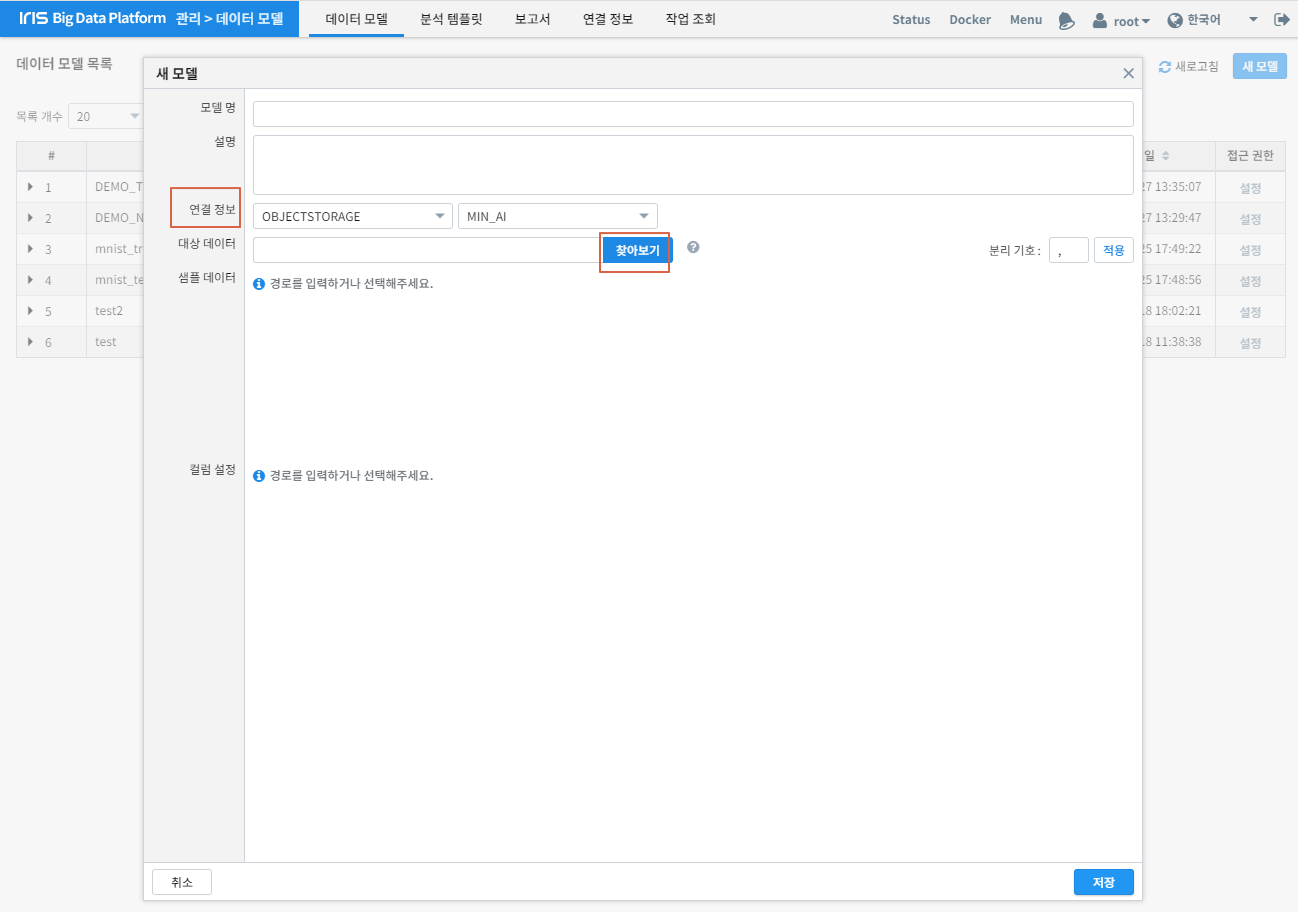Image resolution: width=1298 pixels, height=912 pixels.
Task: Open the 작업 조회 tab
Action: pyautogui.click(x=690, y=19)
